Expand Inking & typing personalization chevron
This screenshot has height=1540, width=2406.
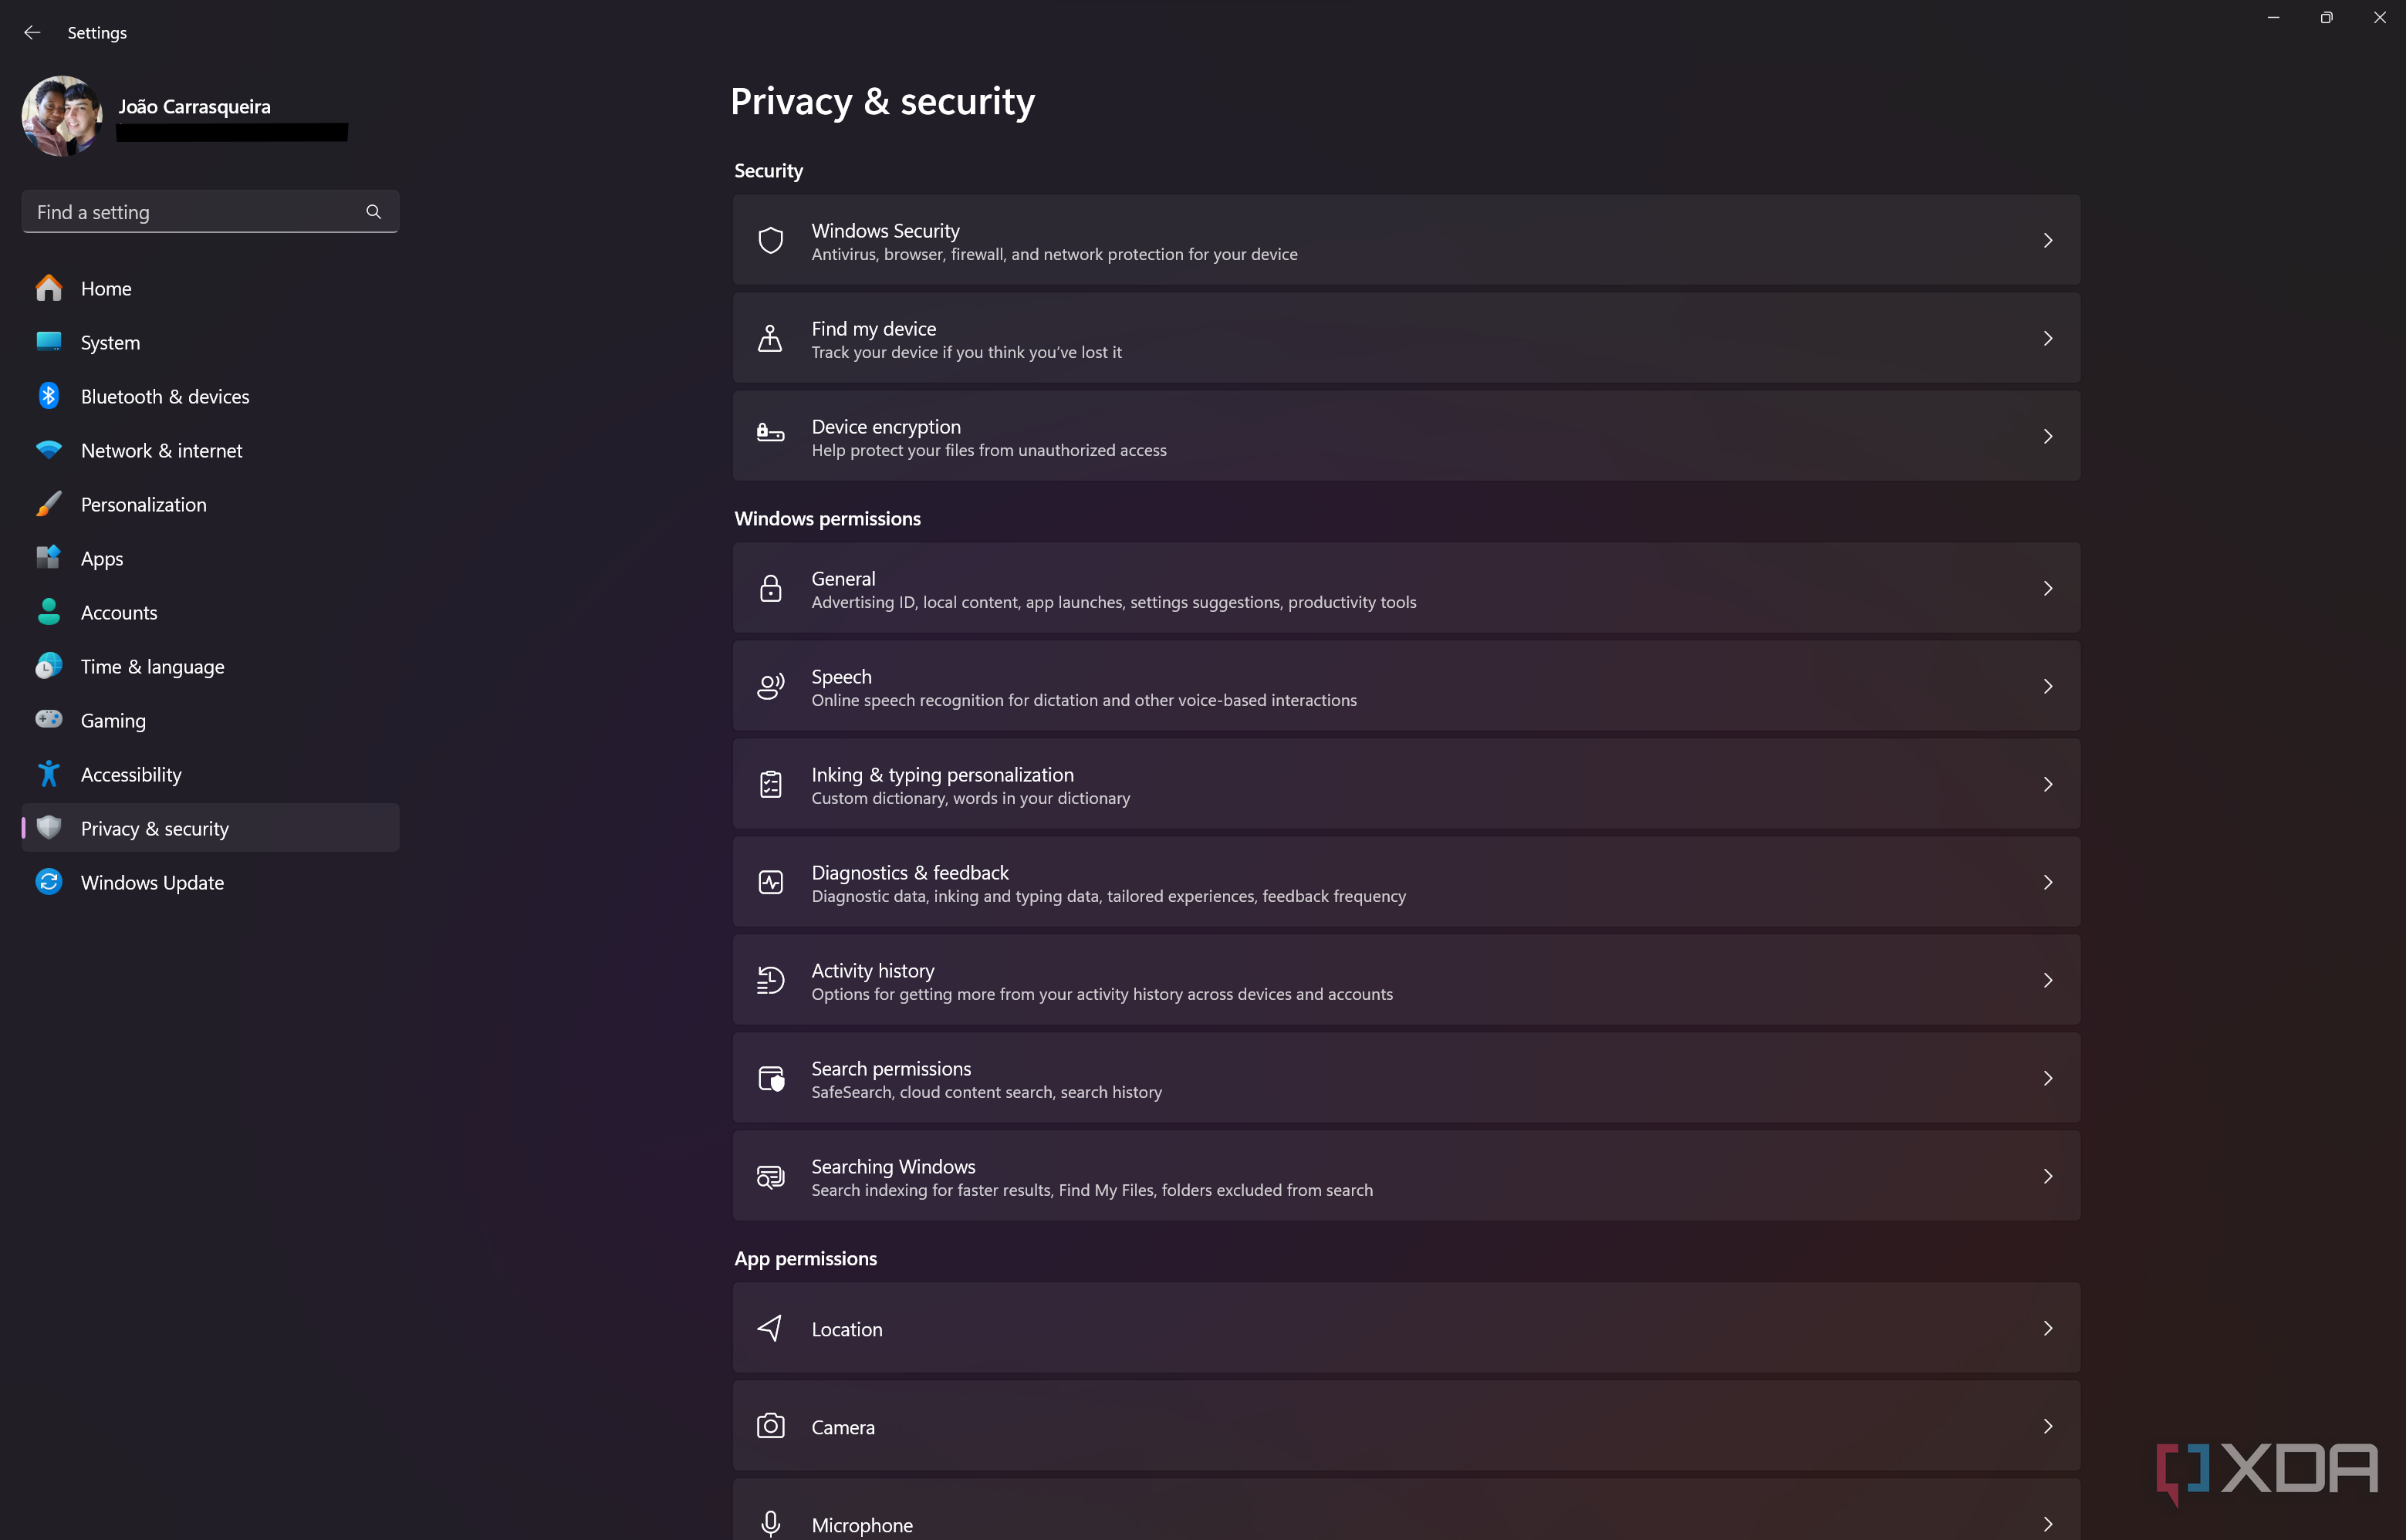pos(2047,784)
